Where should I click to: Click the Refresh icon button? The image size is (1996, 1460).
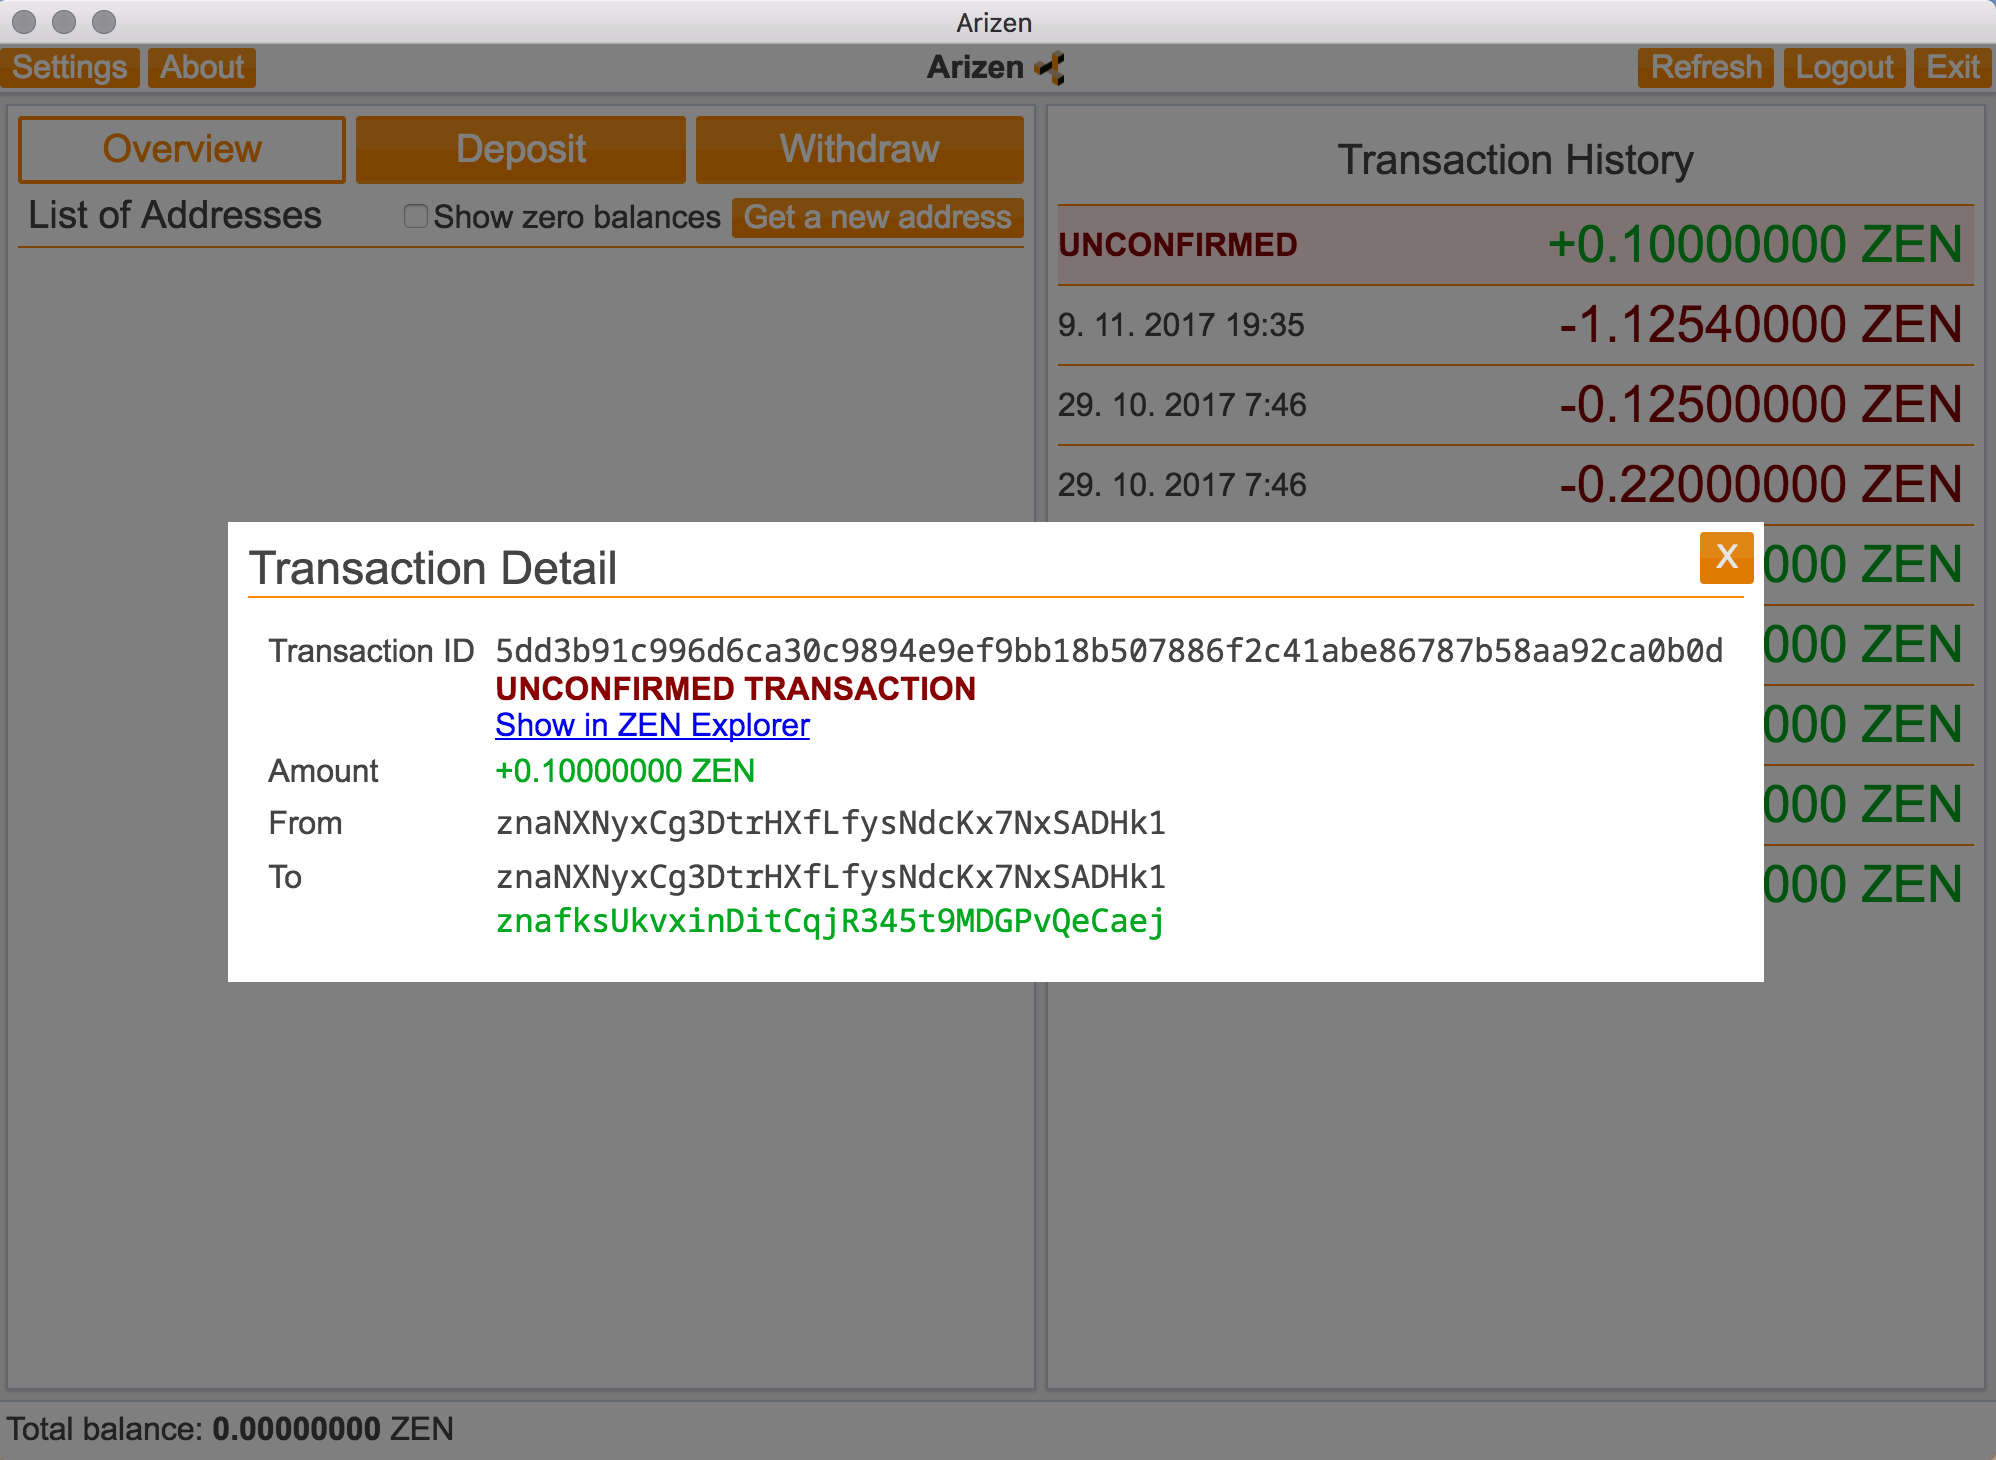coord(1706,65)
